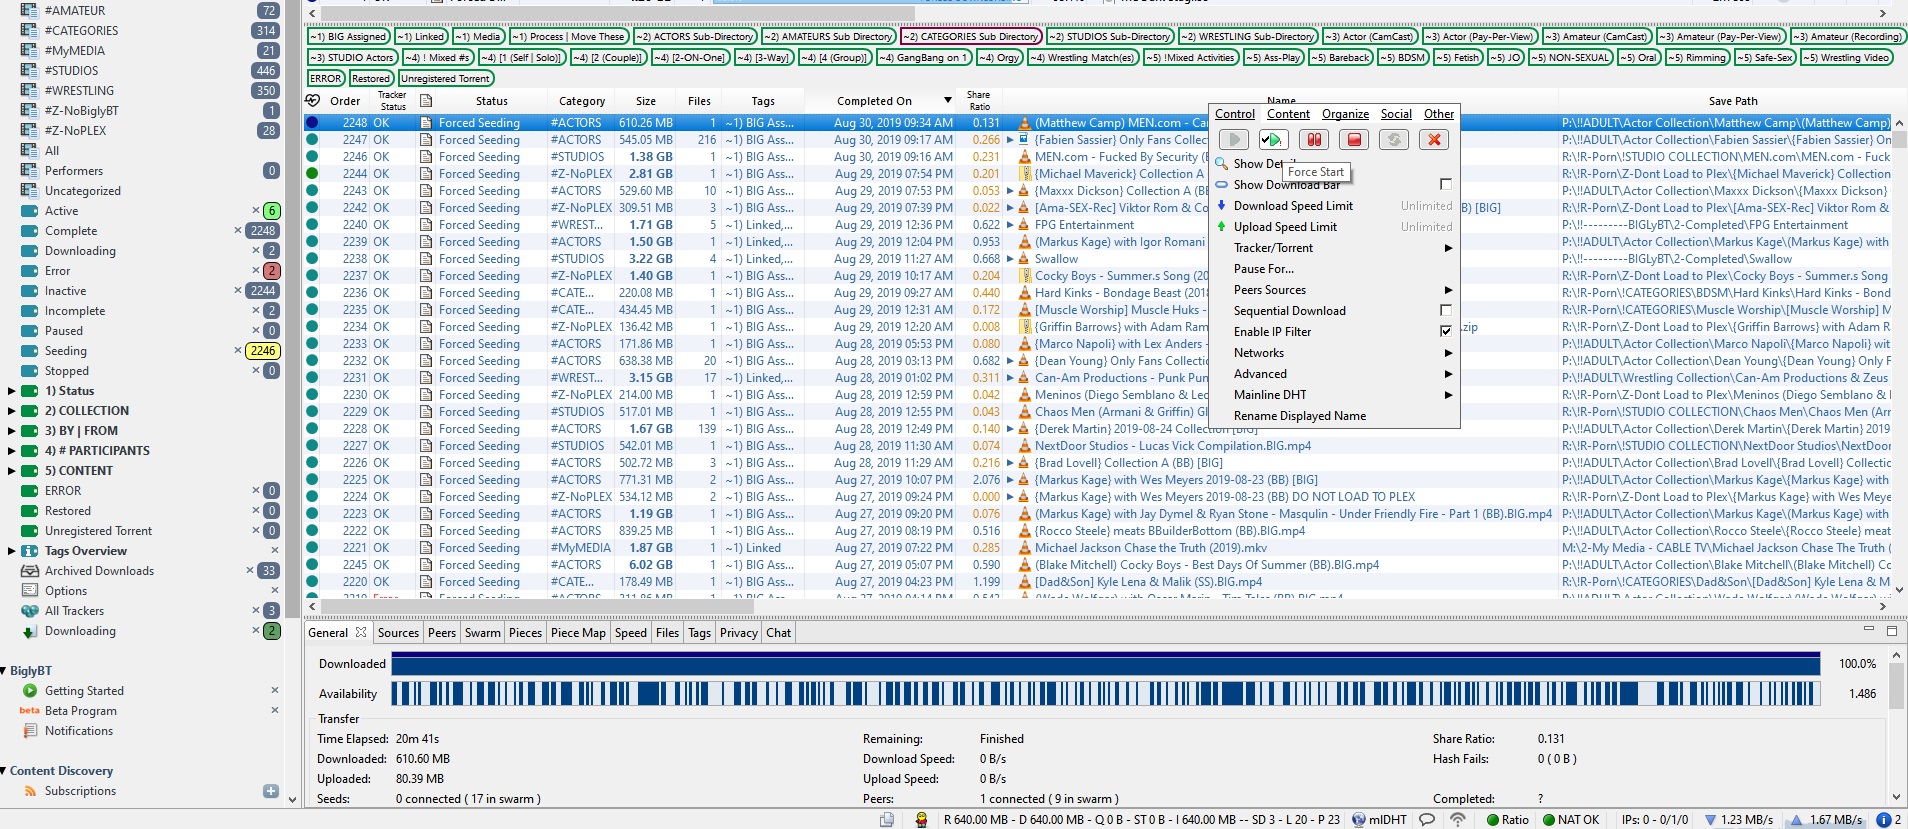Expand the '2) COLLECTION' sidebar group
1908x829 pixels.
(x=12, y=411)
